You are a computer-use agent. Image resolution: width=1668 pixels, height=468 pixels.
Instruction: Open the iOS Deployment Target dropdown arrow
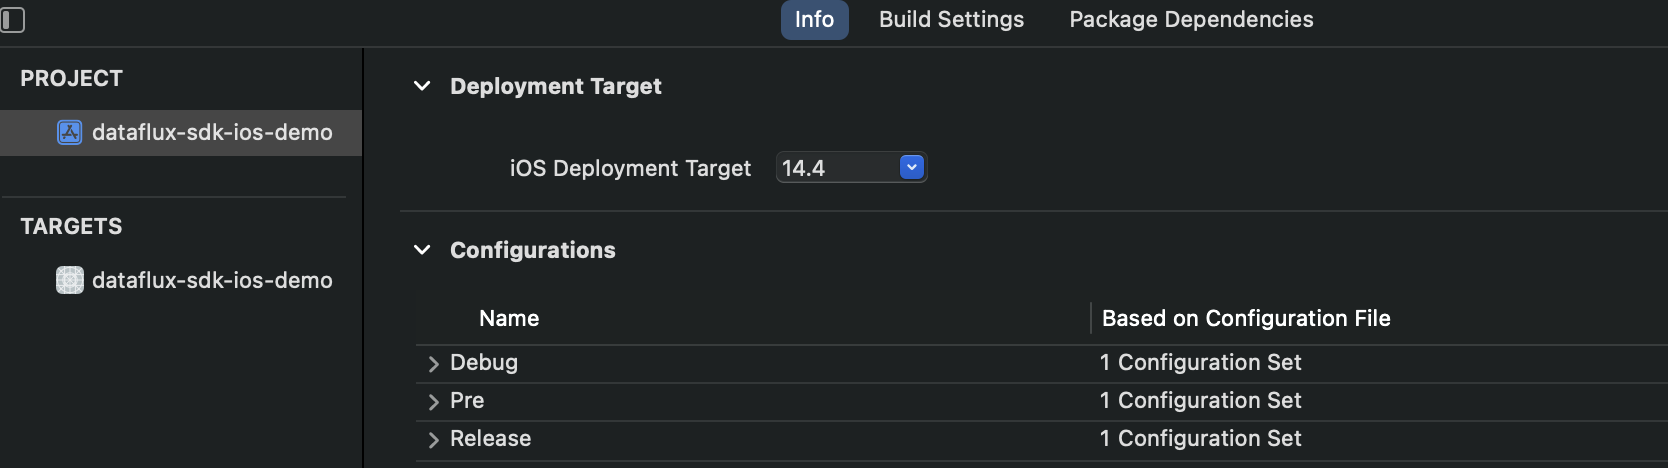pyautogui.click(x=912, y=167)
